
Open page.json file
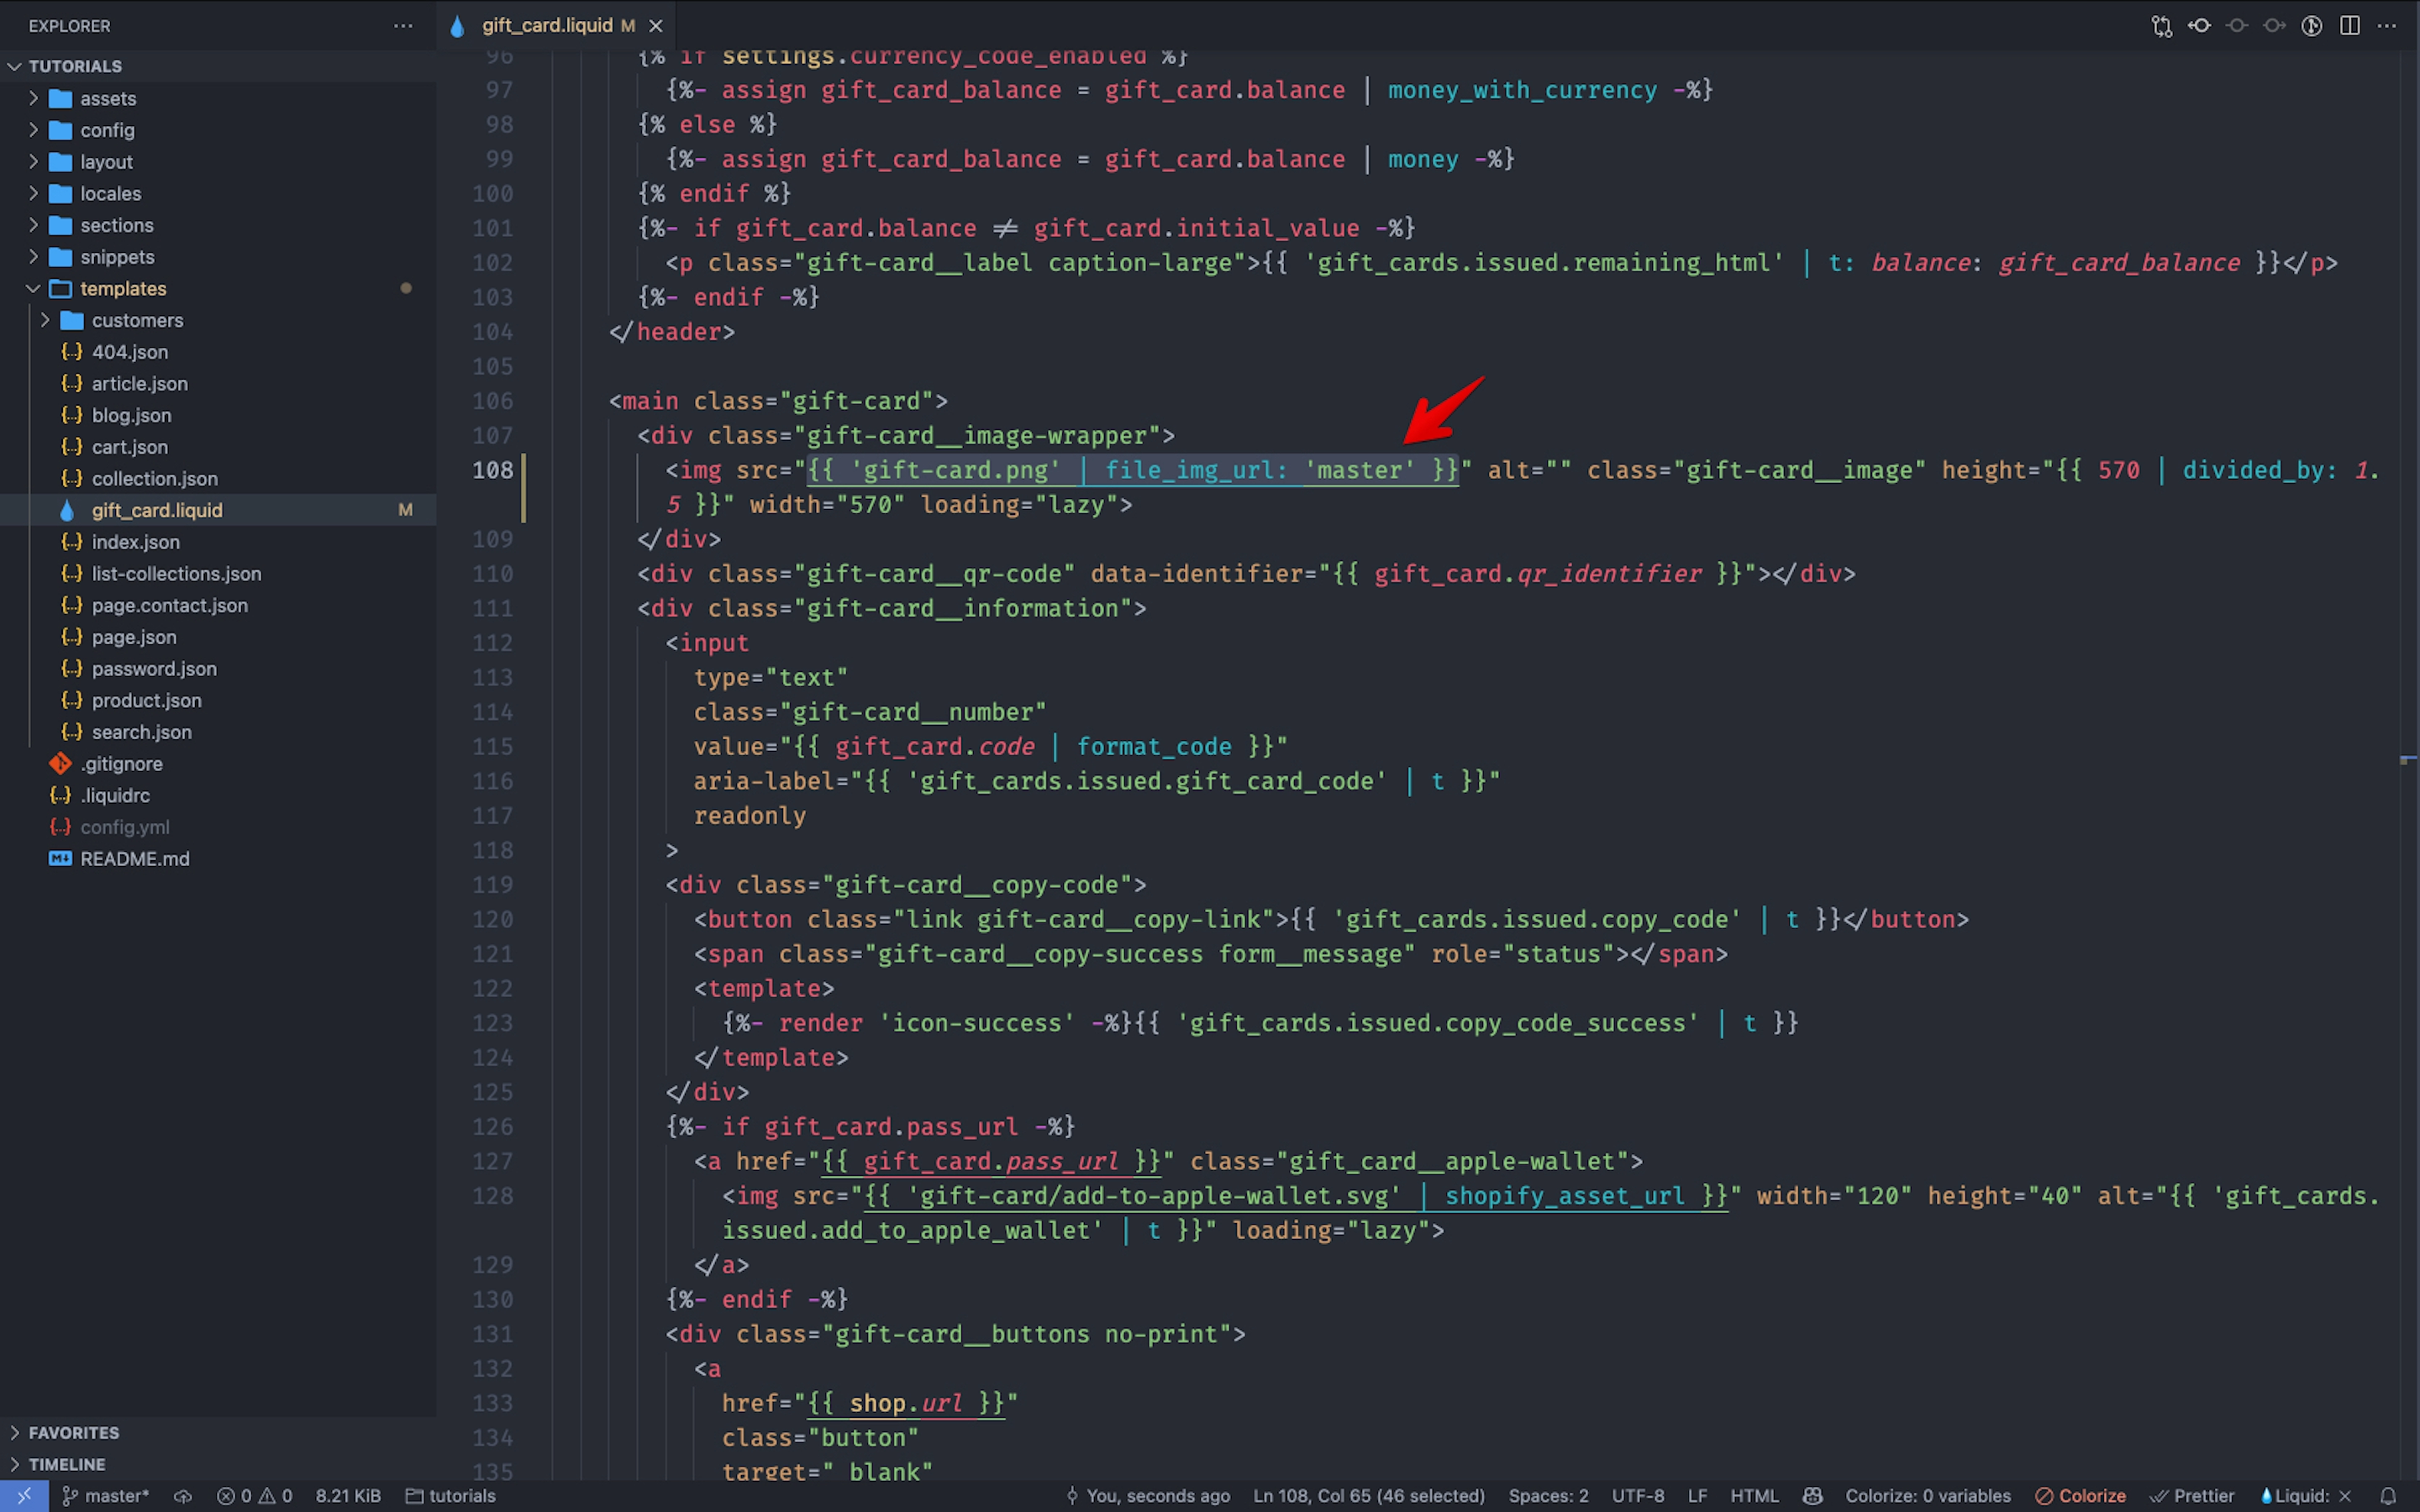click(218, 637)
